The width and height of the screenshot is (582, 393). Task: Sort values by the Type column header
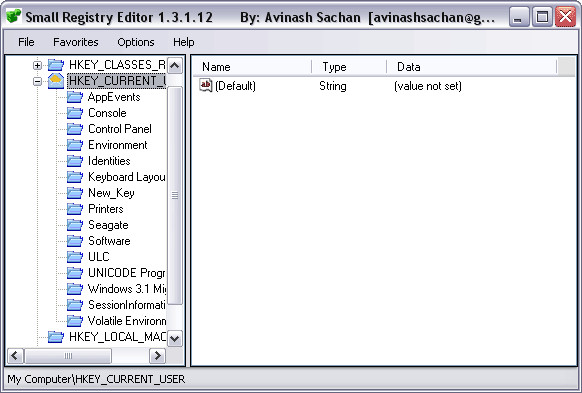pyautogui.click(x=349, y=67)
